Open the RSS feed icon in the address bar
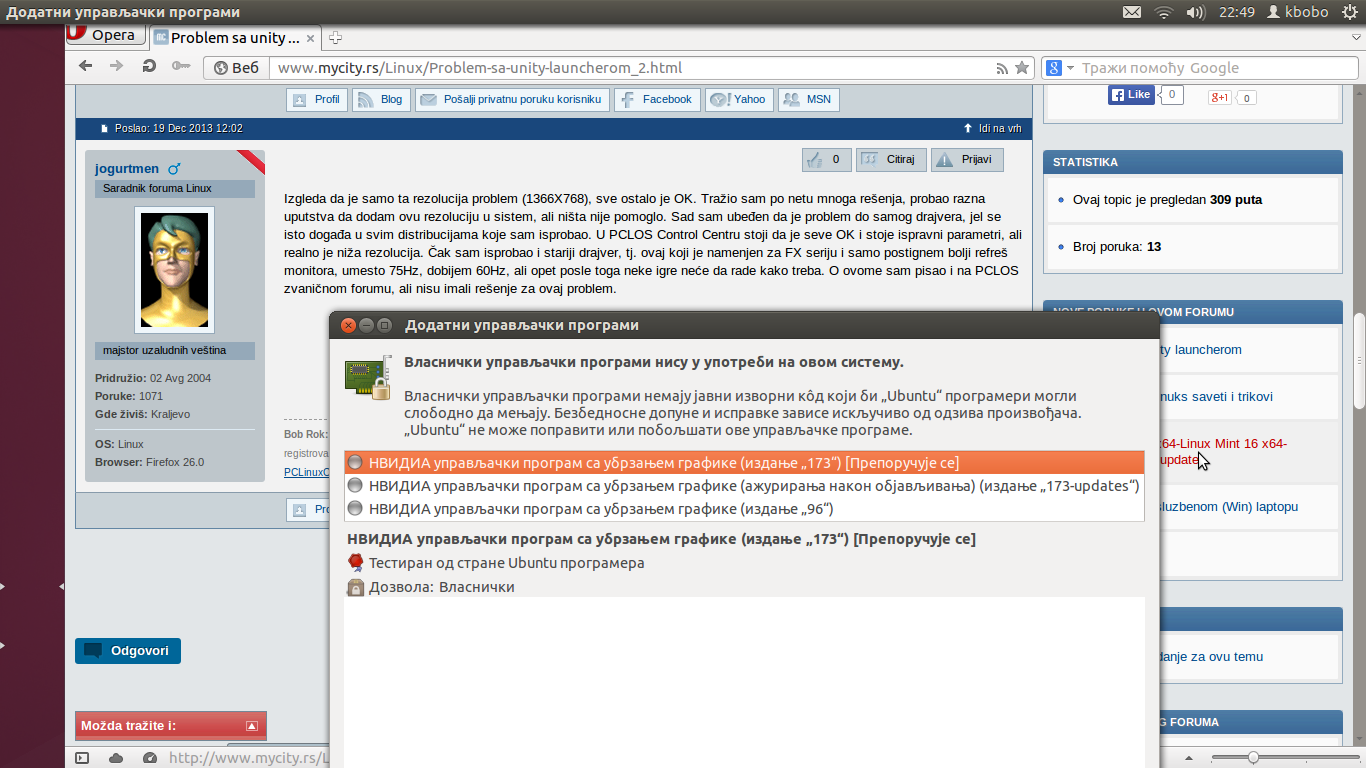1366x768 pixels. pos(1002,68)
